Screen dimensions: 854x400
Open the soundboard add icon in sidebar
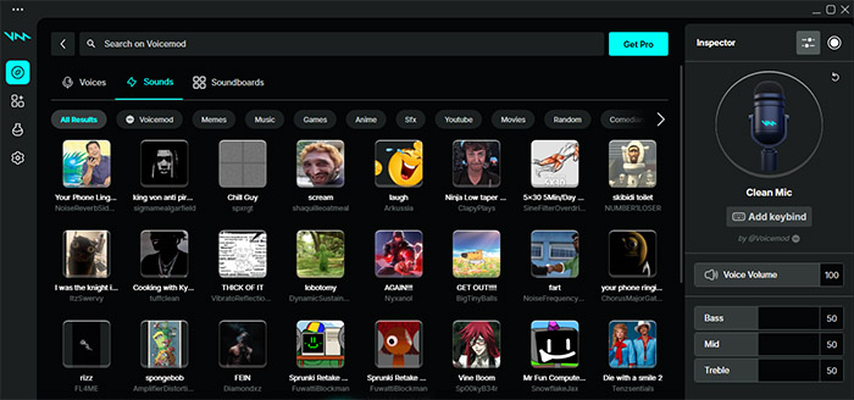[x=18, y=101]
